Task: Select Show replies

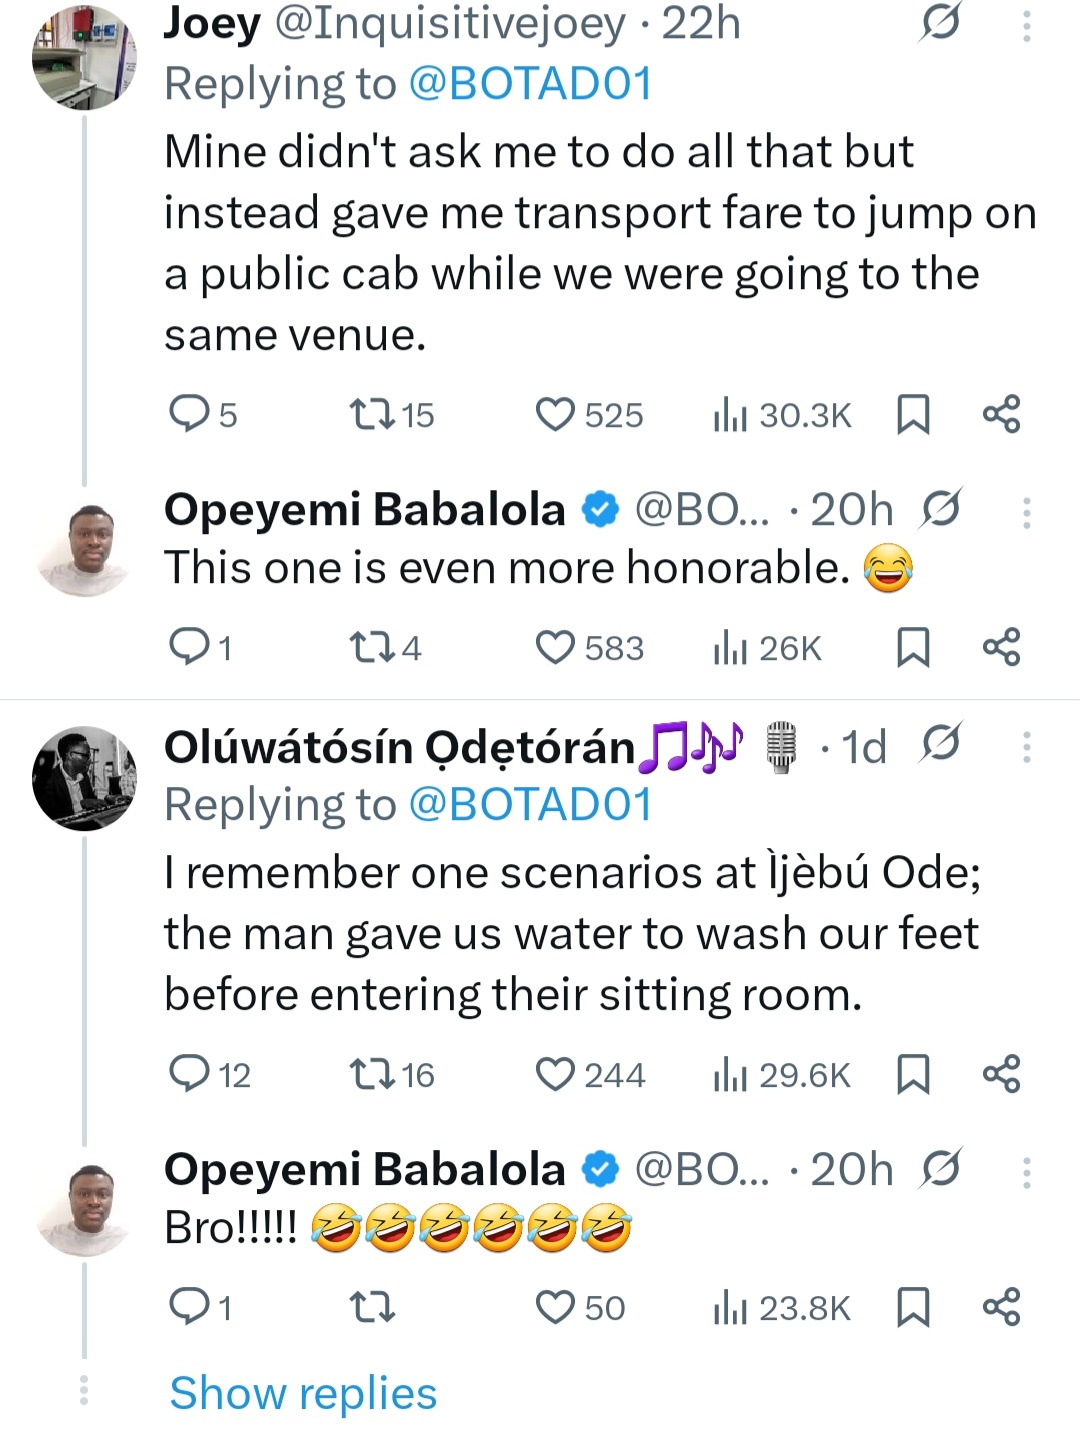Action: 301,1392
